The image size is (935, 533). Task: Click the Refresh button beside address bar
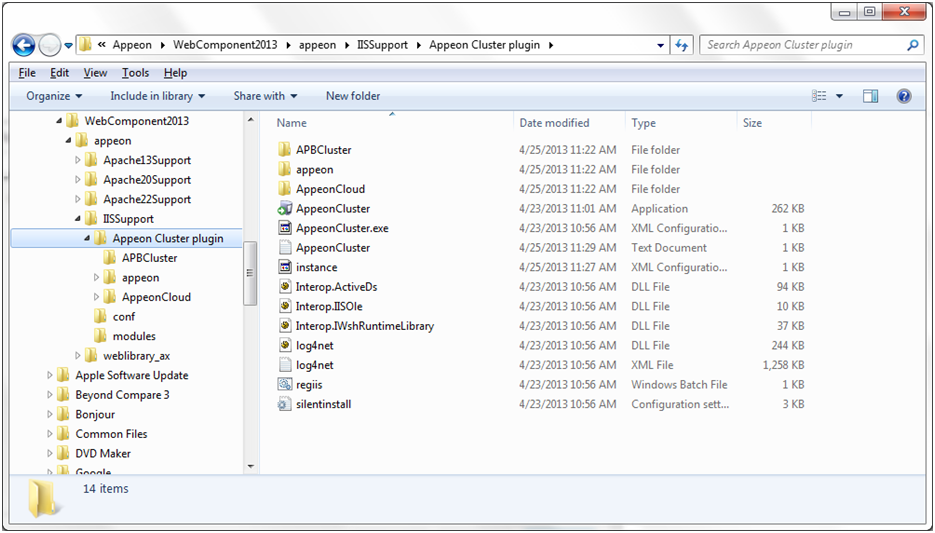[x=682, y=45]
